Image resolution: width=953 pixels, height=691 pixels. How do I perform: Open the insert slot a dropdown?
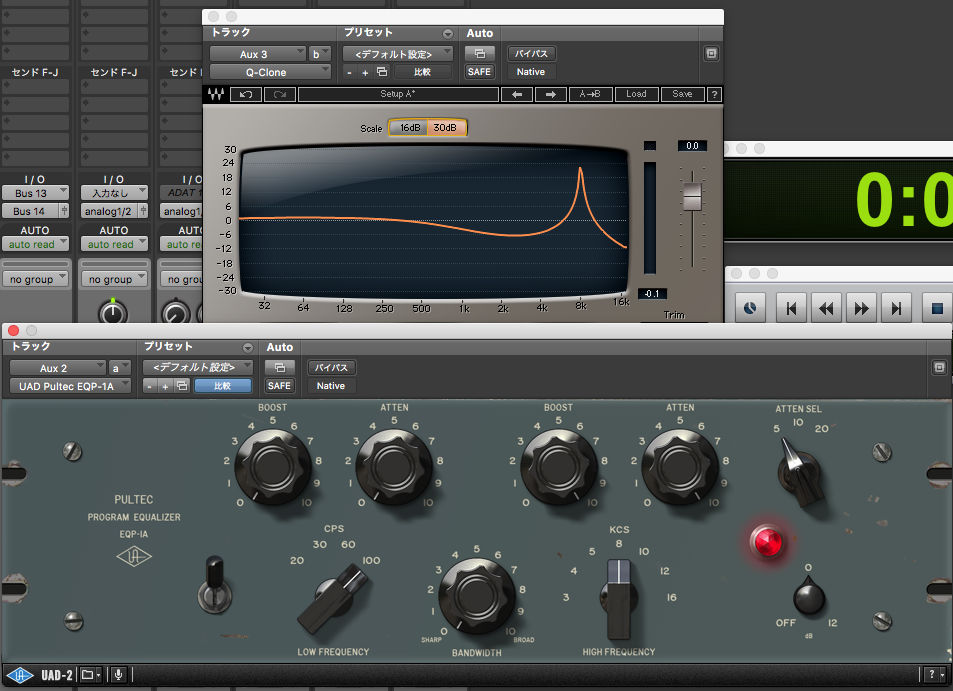[120, 368]
